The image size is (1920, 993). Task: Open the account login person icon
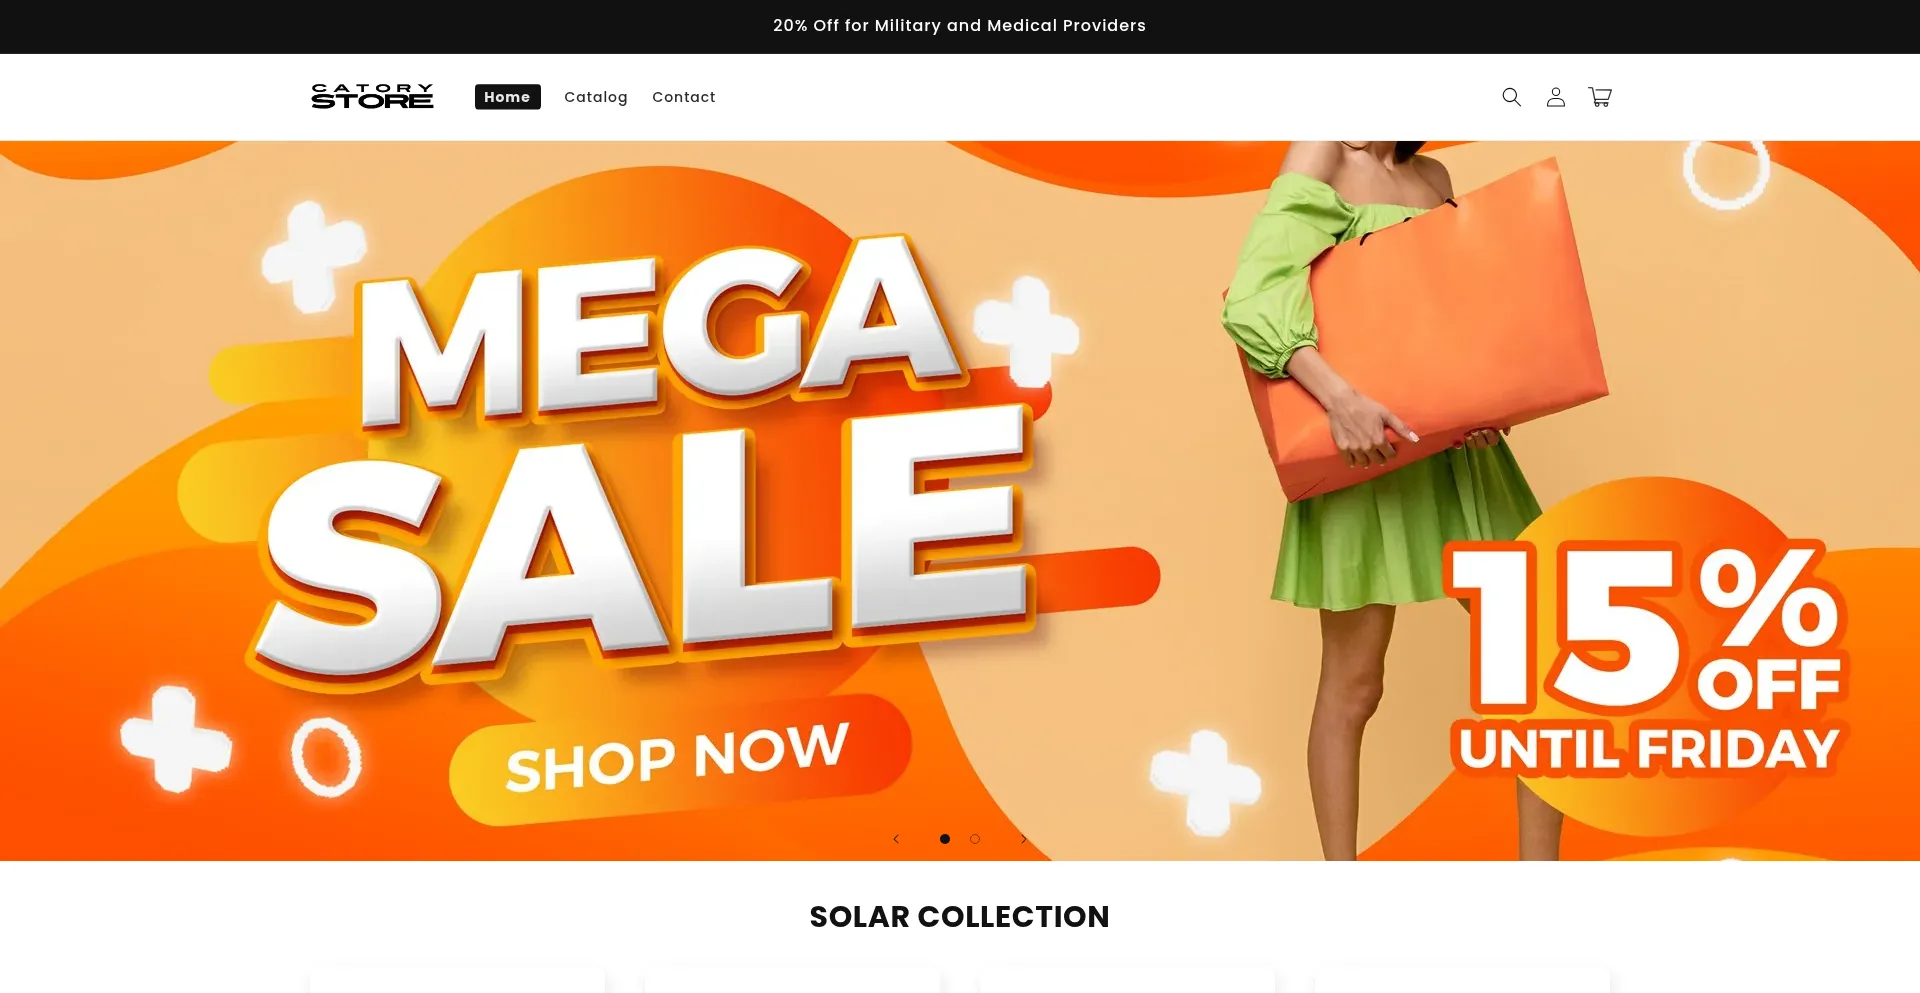tap(1555, 97)
